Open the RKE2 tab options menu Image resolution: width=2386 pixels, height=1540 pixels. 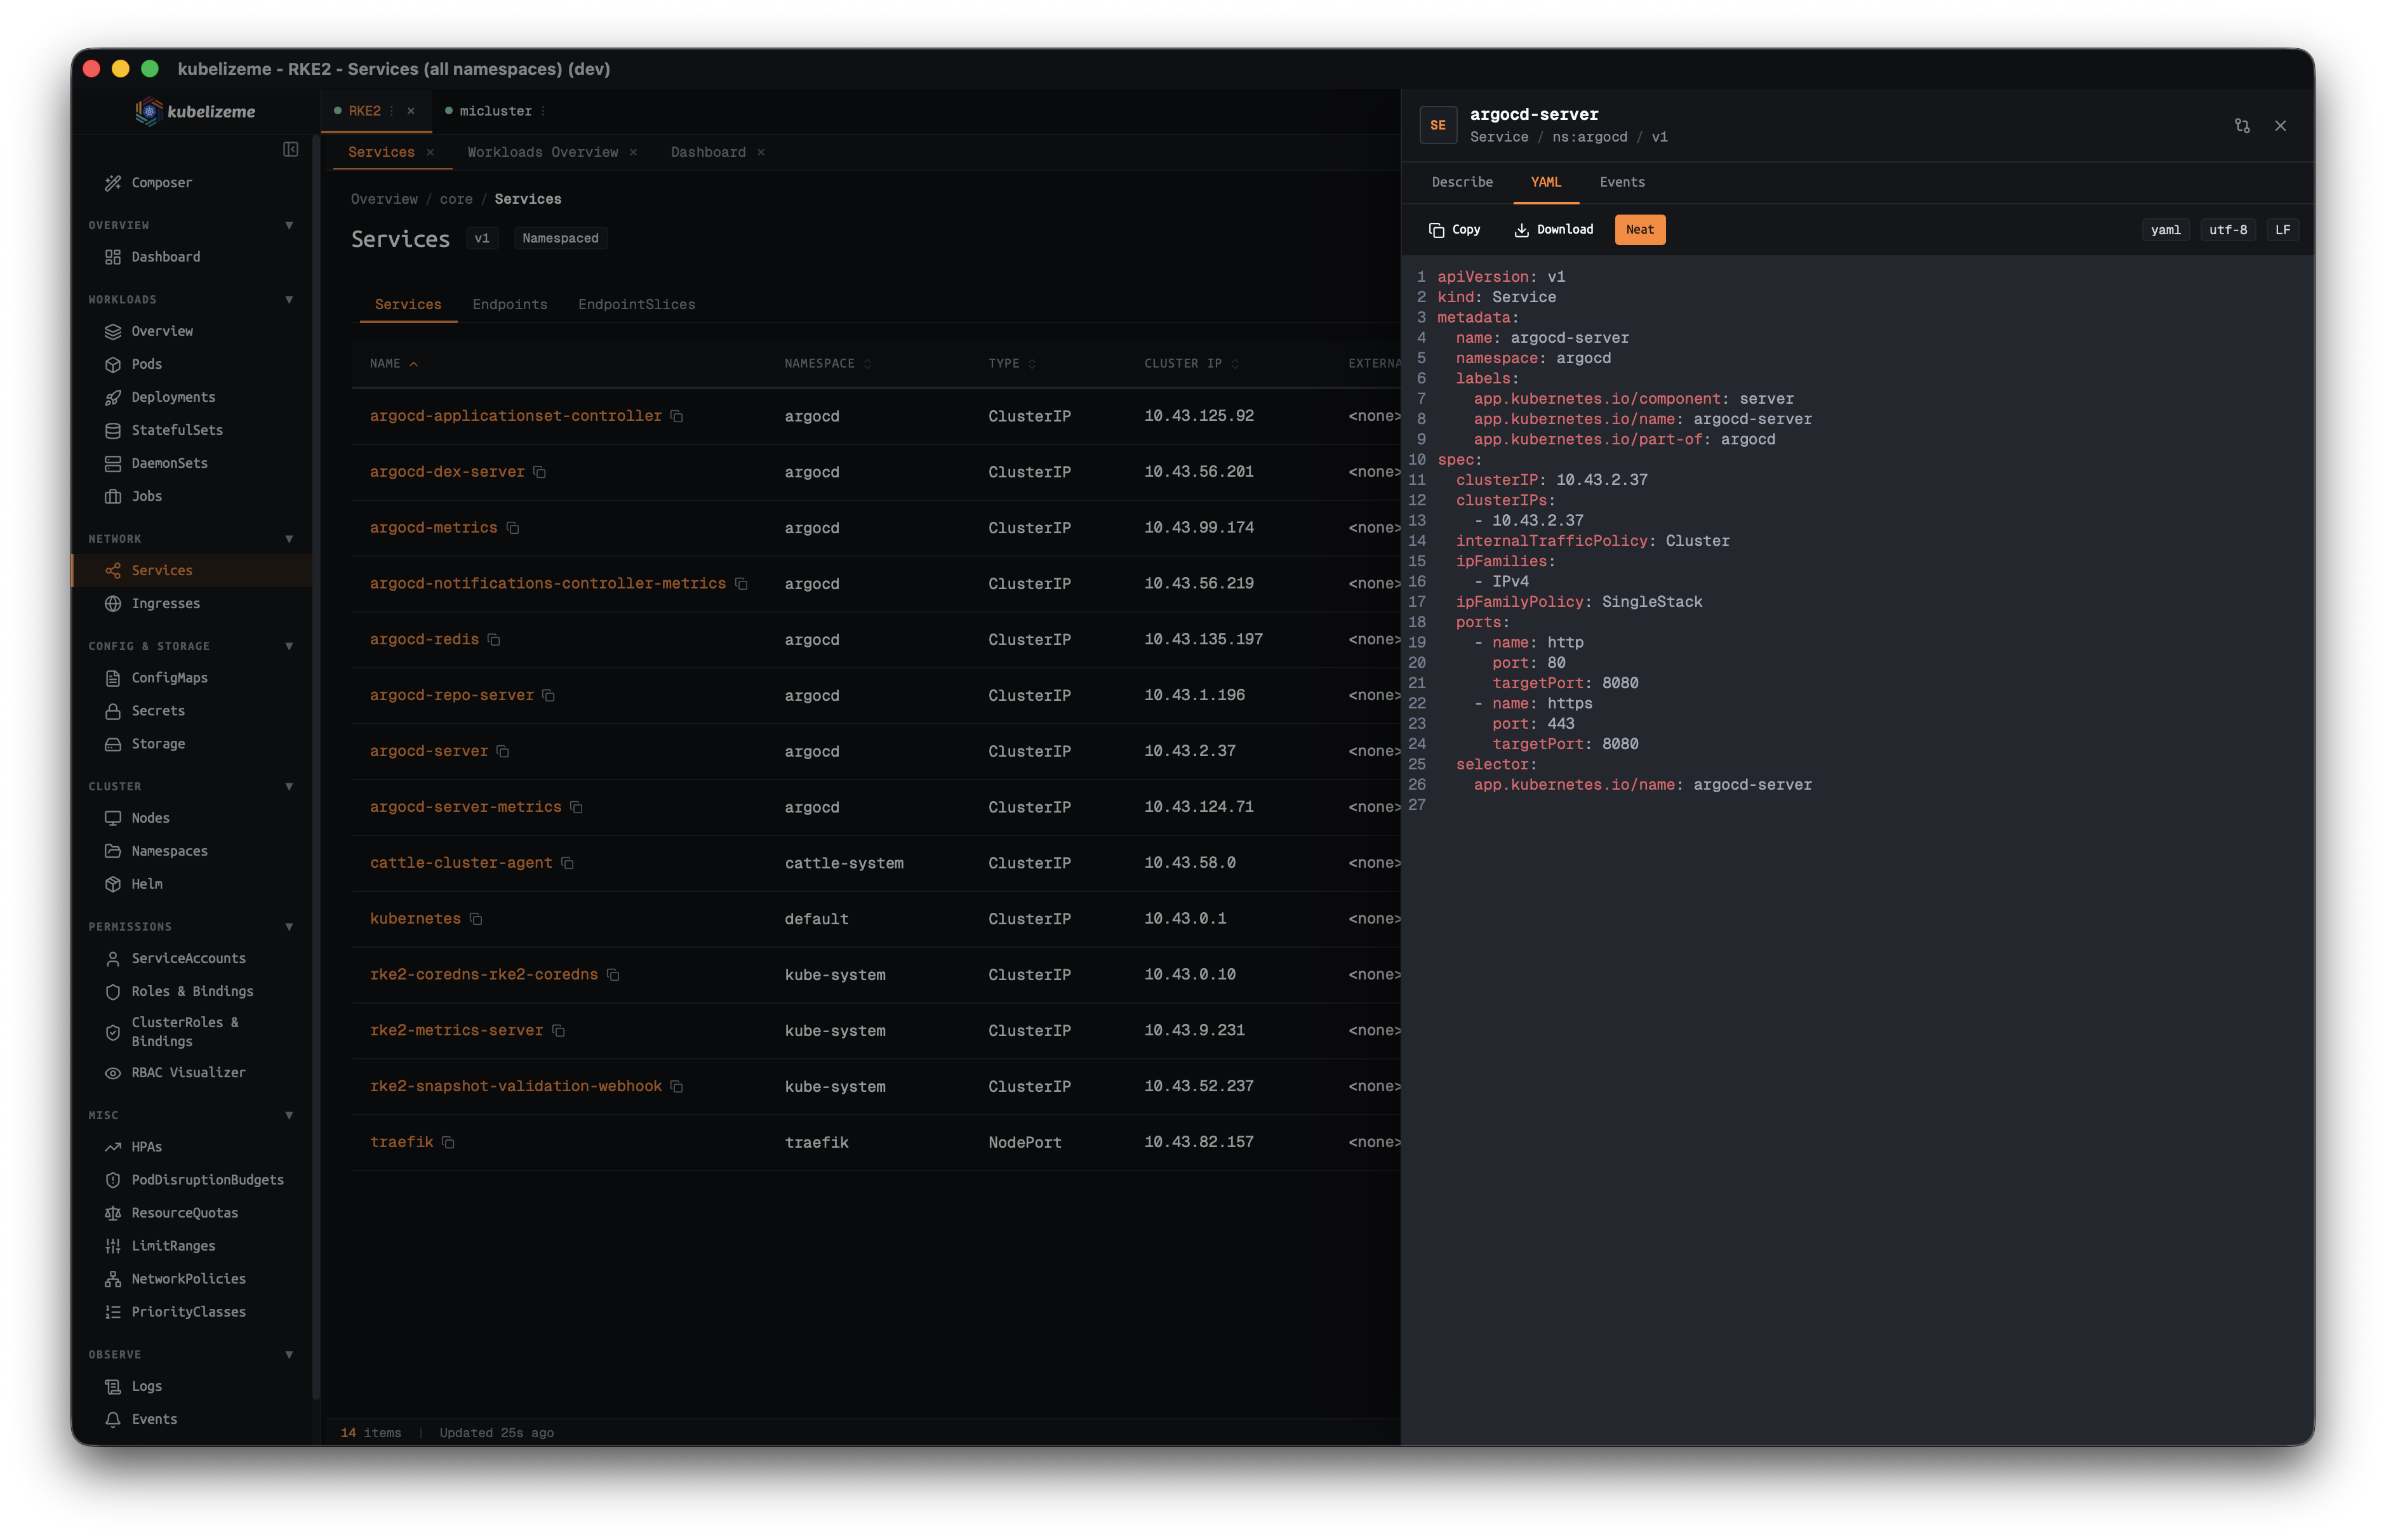392,111
